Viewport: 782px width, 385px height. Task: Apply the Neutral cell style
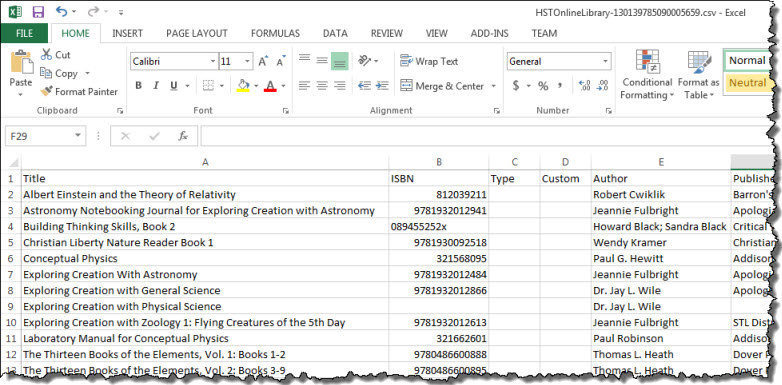click(748, 82)
